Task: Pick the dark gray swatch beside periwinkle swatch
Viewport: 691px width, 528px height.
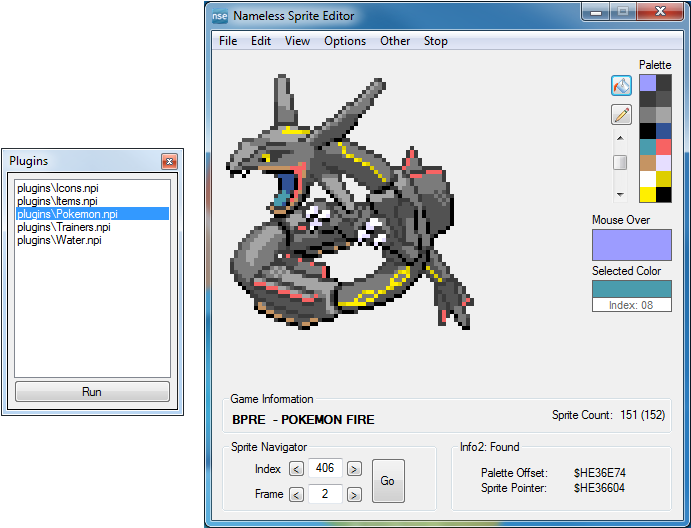Action: point(663,83)
